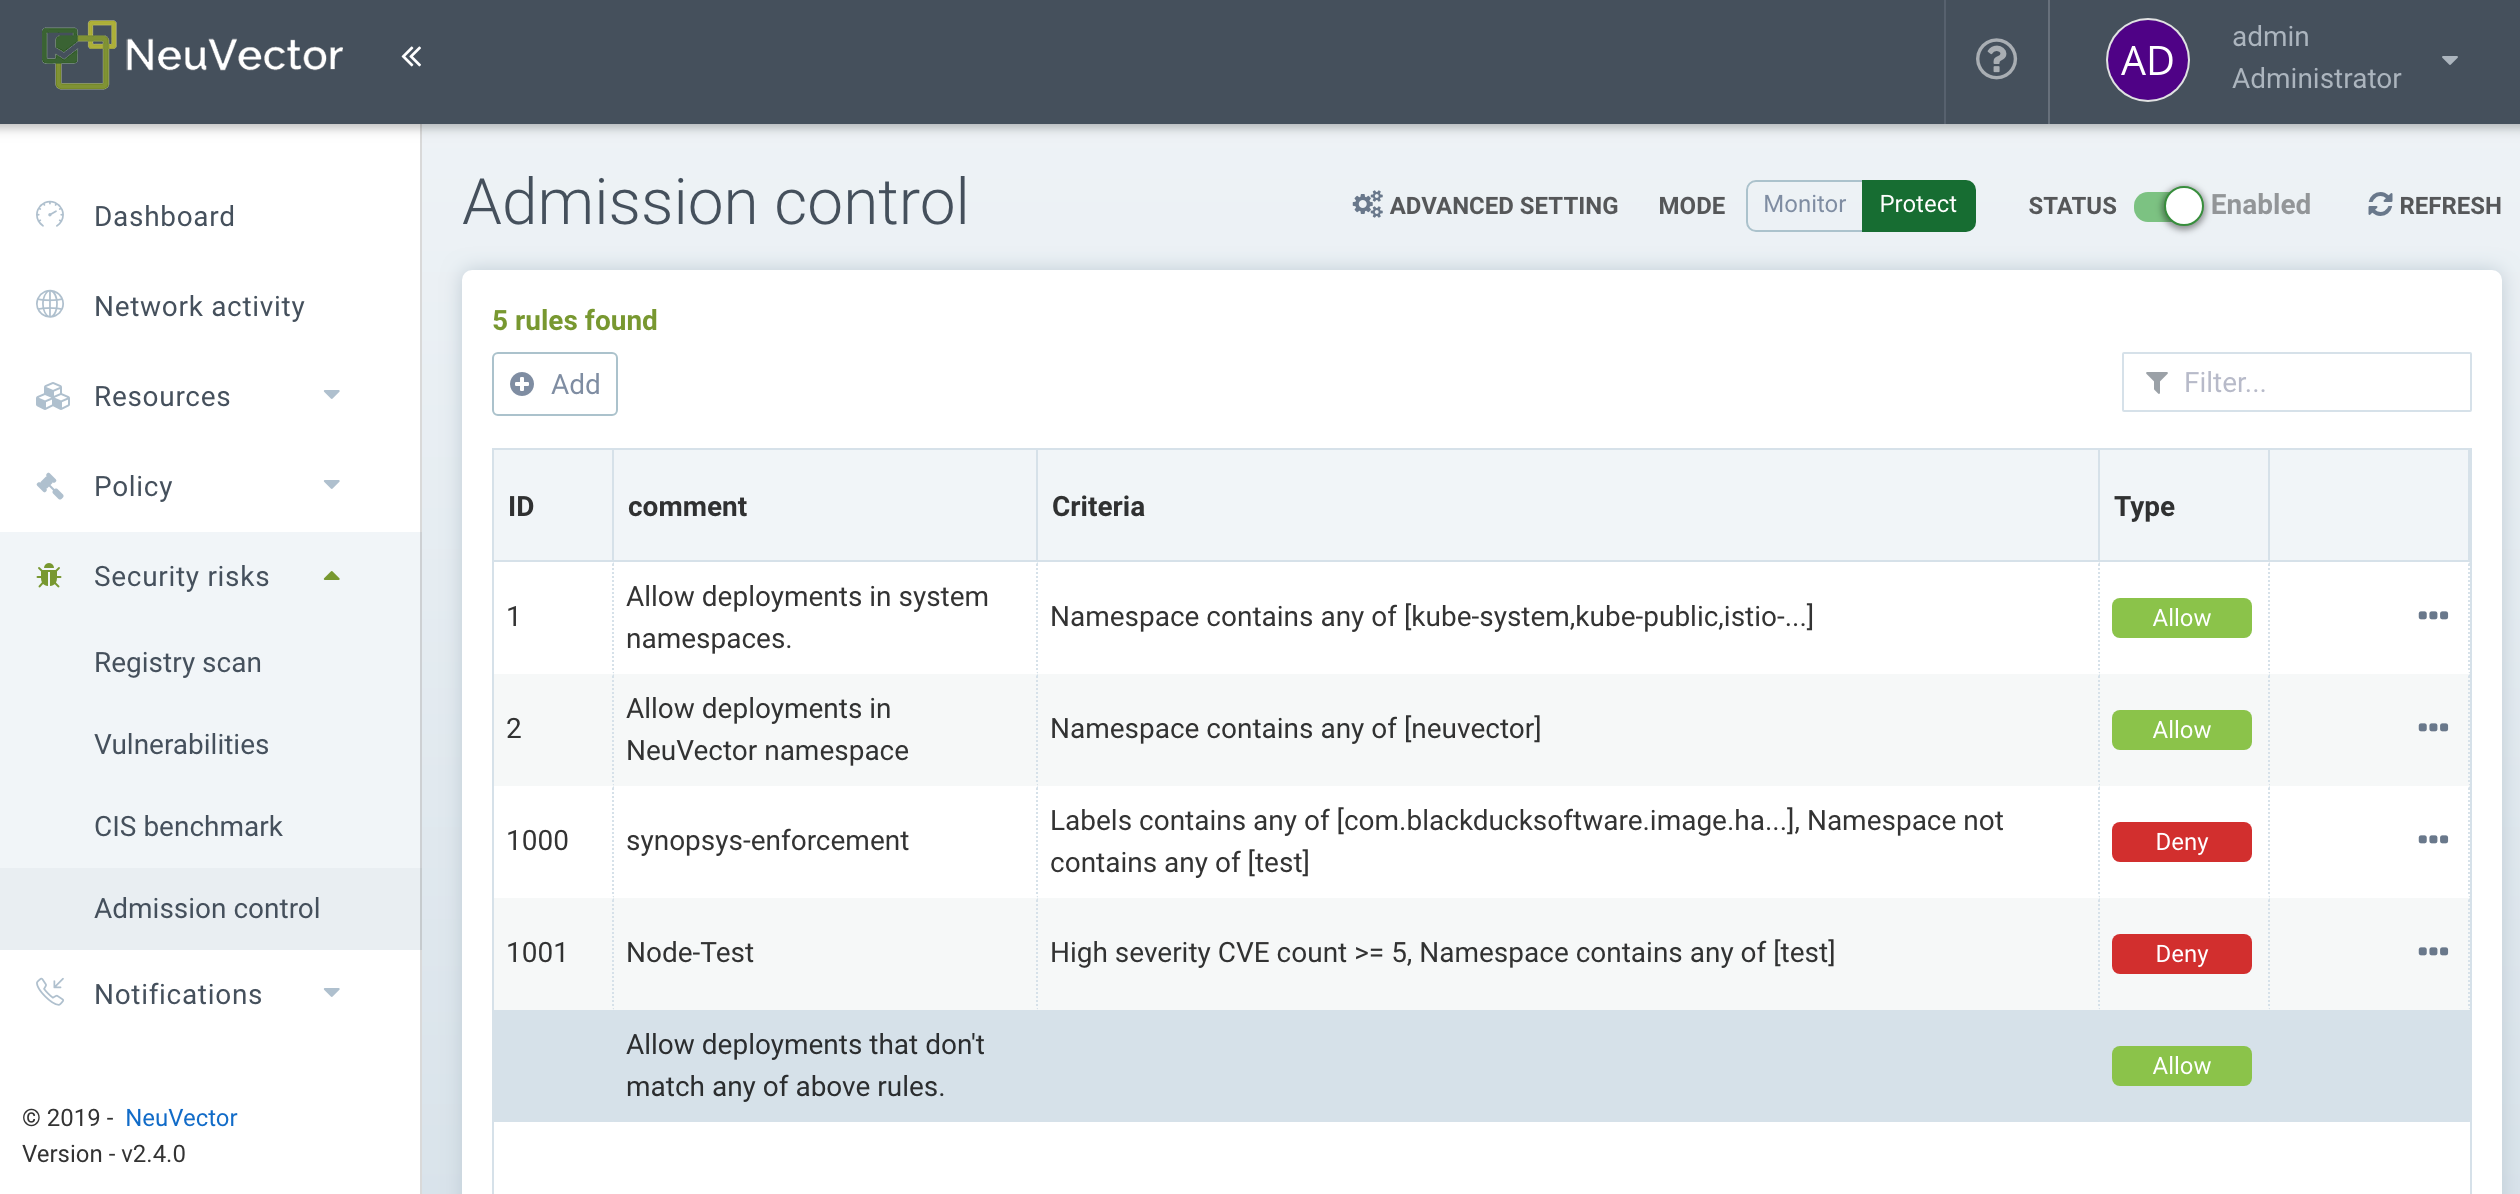Click the Advanced Setting gears icon
This screenshot has width=2520, height=1194.
pos(1367,205)
